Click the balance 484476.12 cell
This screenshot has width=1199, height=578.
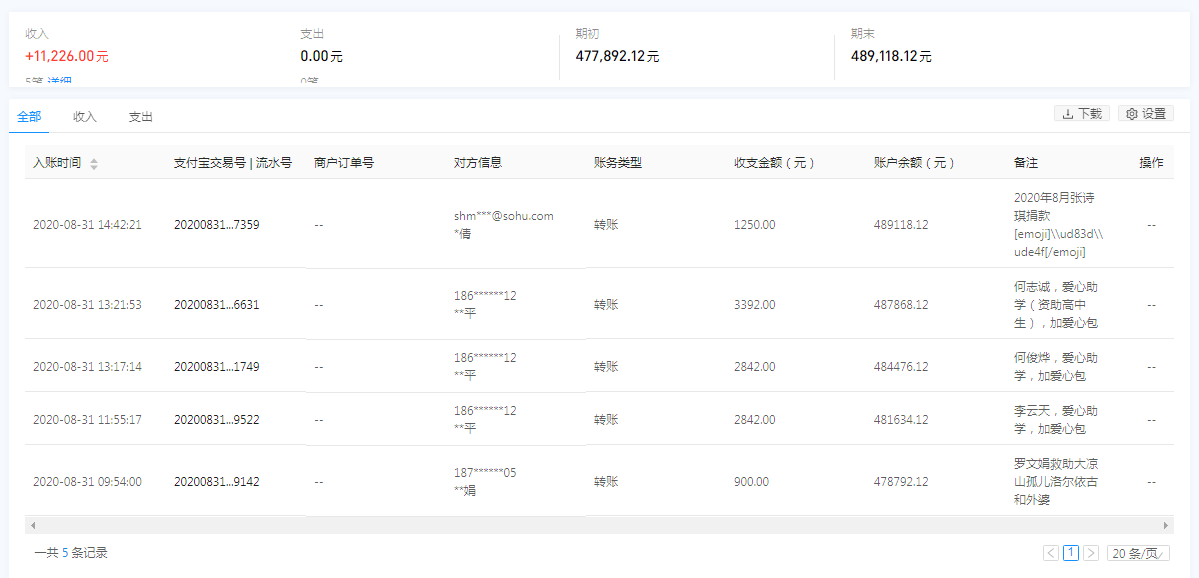[901, 366]
